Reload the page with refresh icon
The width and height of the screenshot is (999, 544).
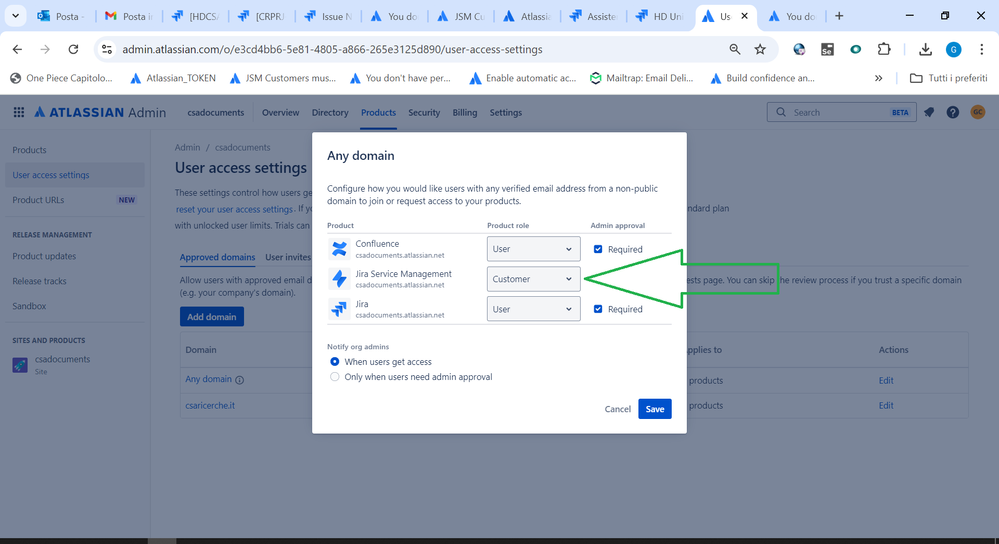click(73, 49)
